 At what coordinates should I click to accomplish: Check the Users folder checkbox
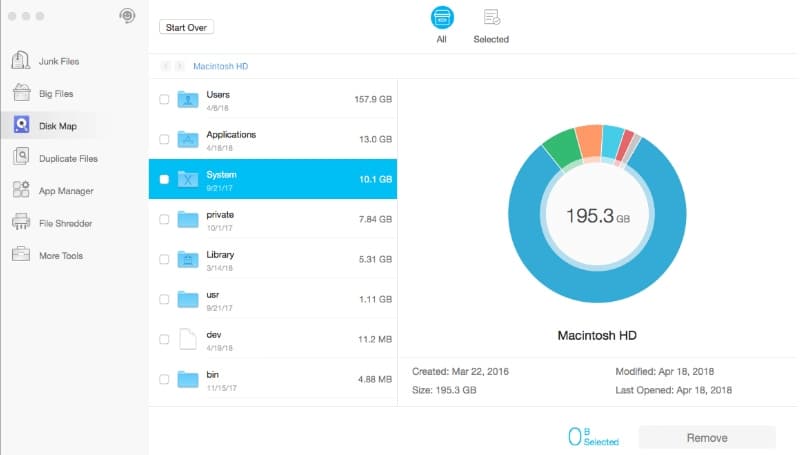pyautogui.click(x=164, y=99)
